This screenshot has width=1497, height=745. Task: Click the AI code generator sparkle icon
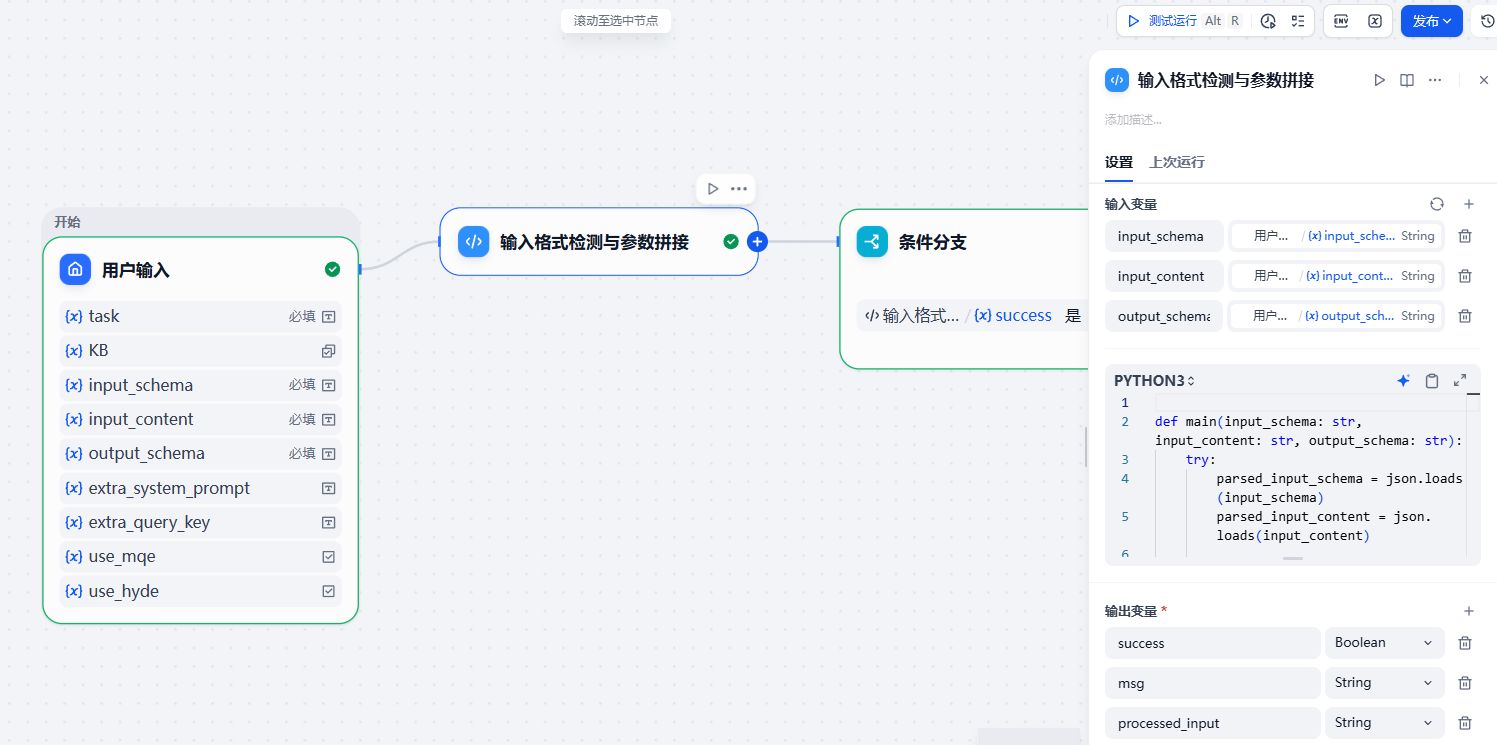[x=1404, y=381]
